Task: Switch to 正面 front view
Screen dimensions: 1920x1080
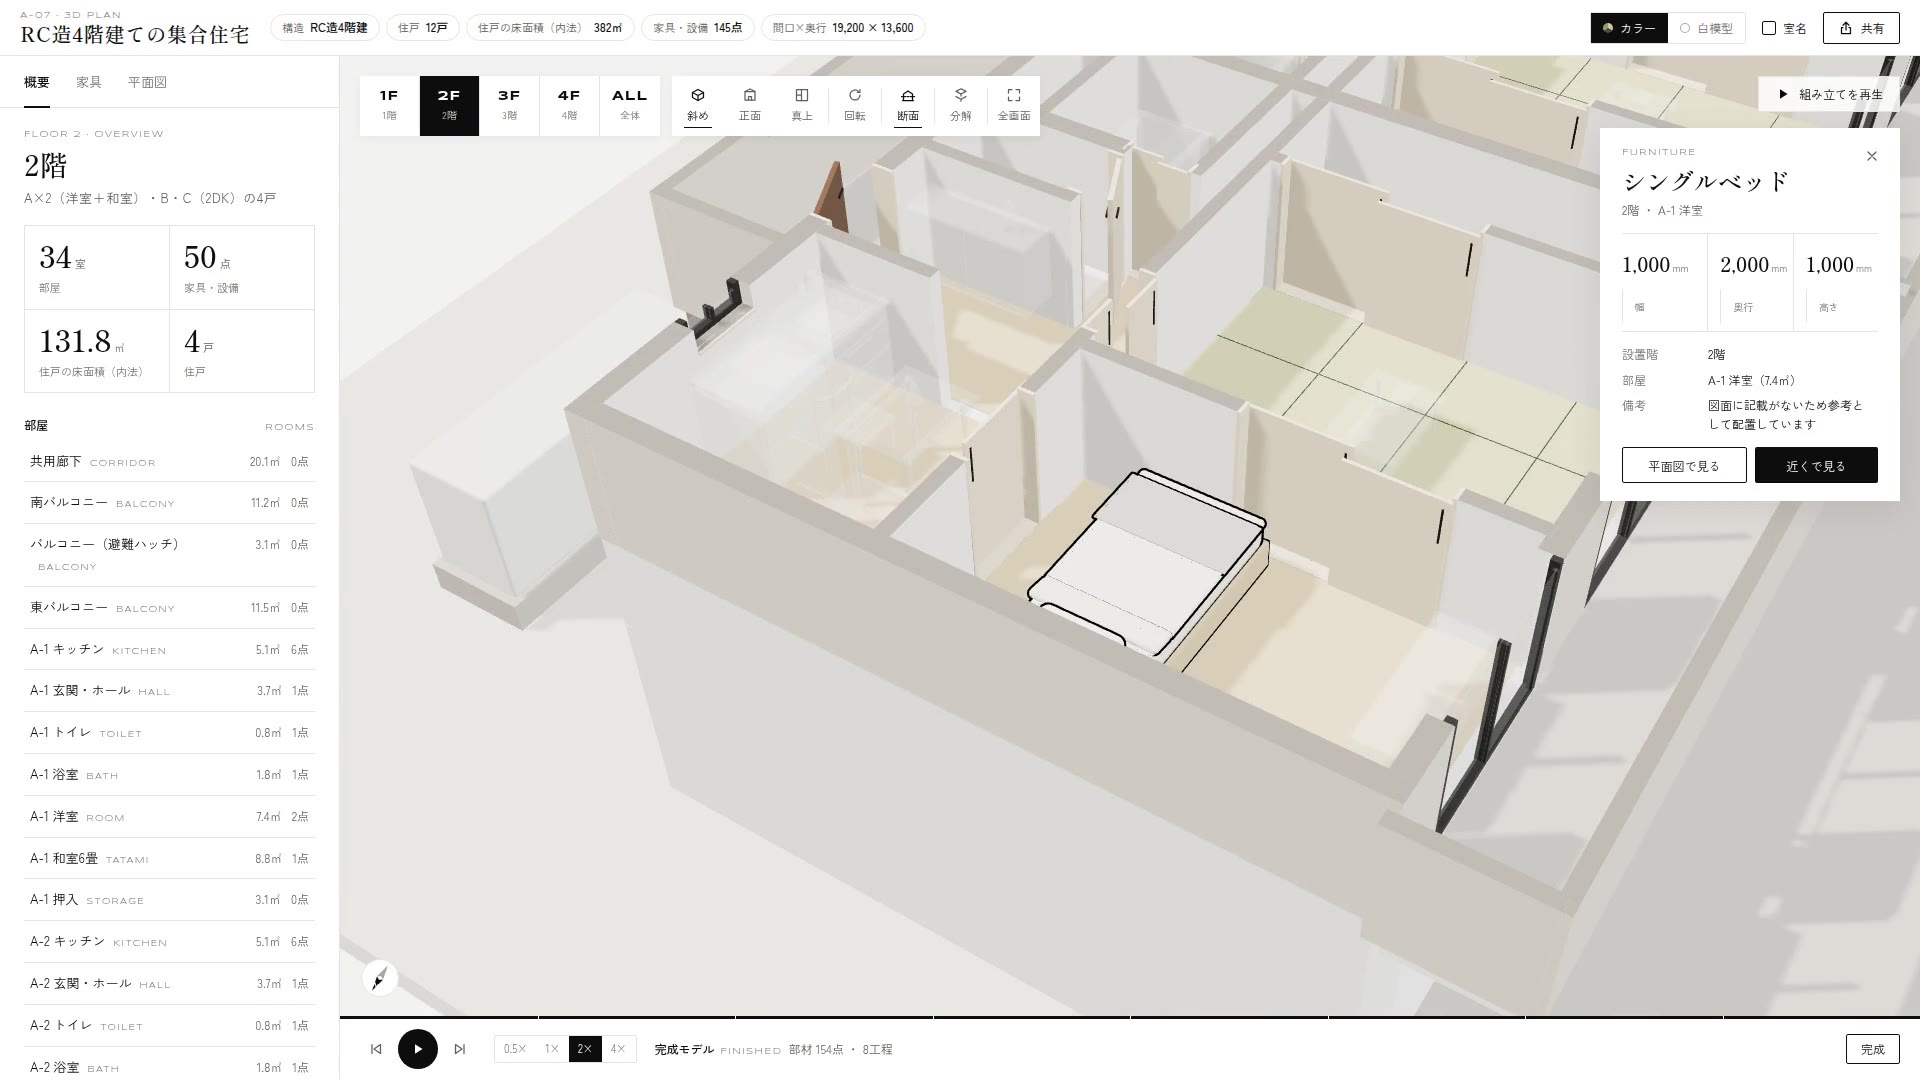Action: (750, 104)
